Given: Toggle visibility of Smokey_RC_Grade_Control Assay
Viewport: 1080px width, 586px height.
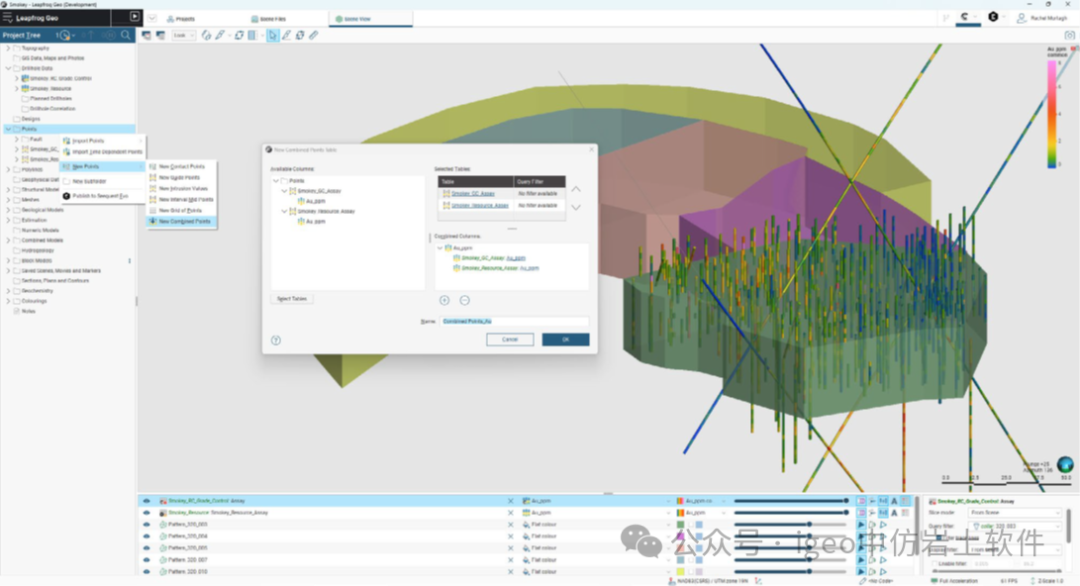Looking at the screenshot, I should coord(146,500).
